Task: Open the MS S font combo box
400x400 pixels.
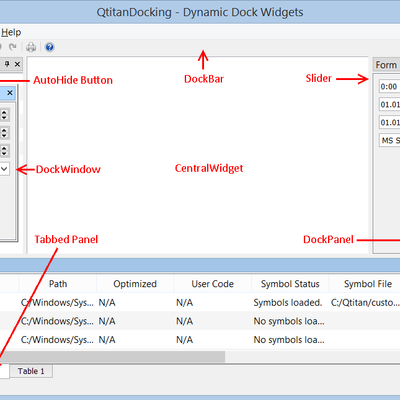Action: (389, 140)
